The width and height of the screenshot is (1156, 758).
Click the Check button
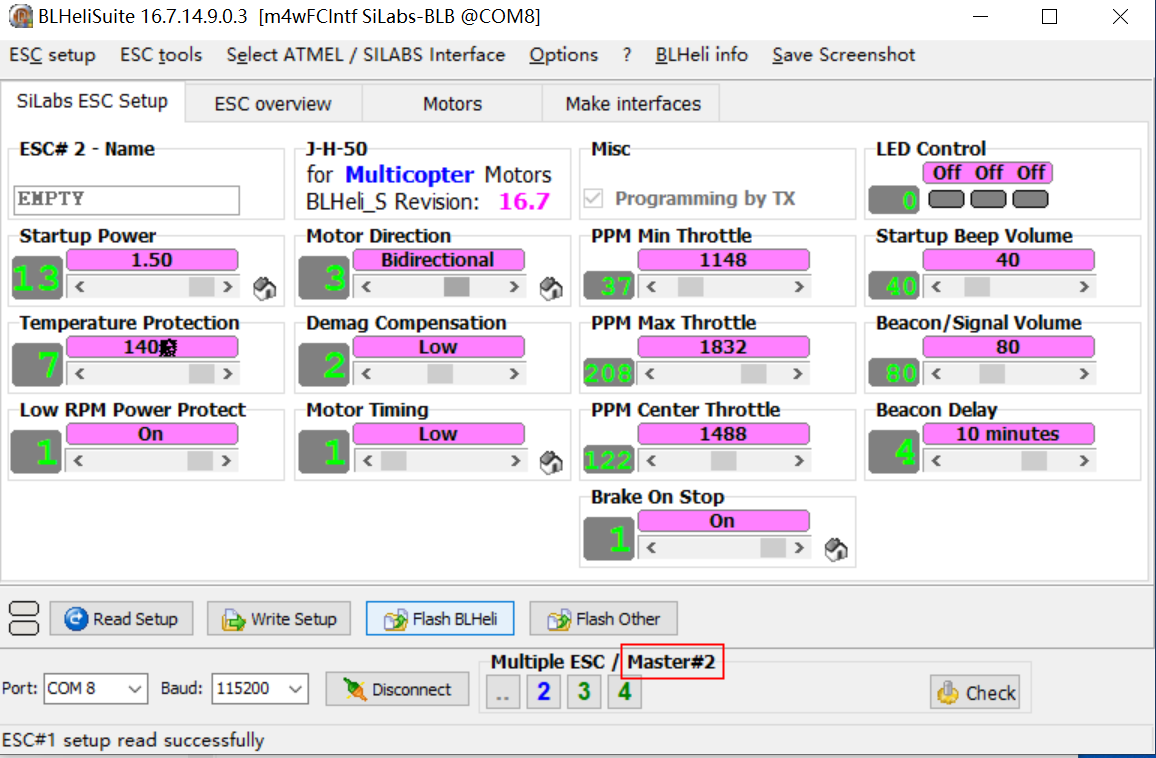(975, 692)
